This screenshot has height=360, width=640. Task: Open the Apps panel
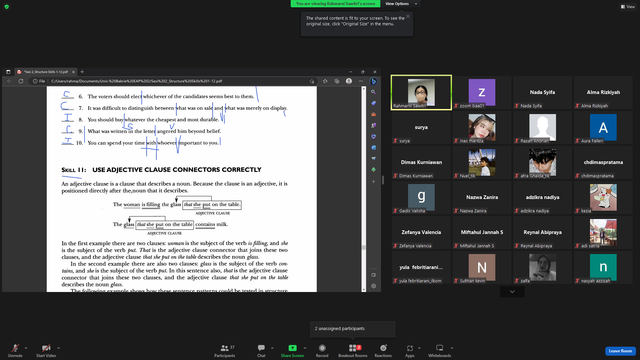point(410,350)
